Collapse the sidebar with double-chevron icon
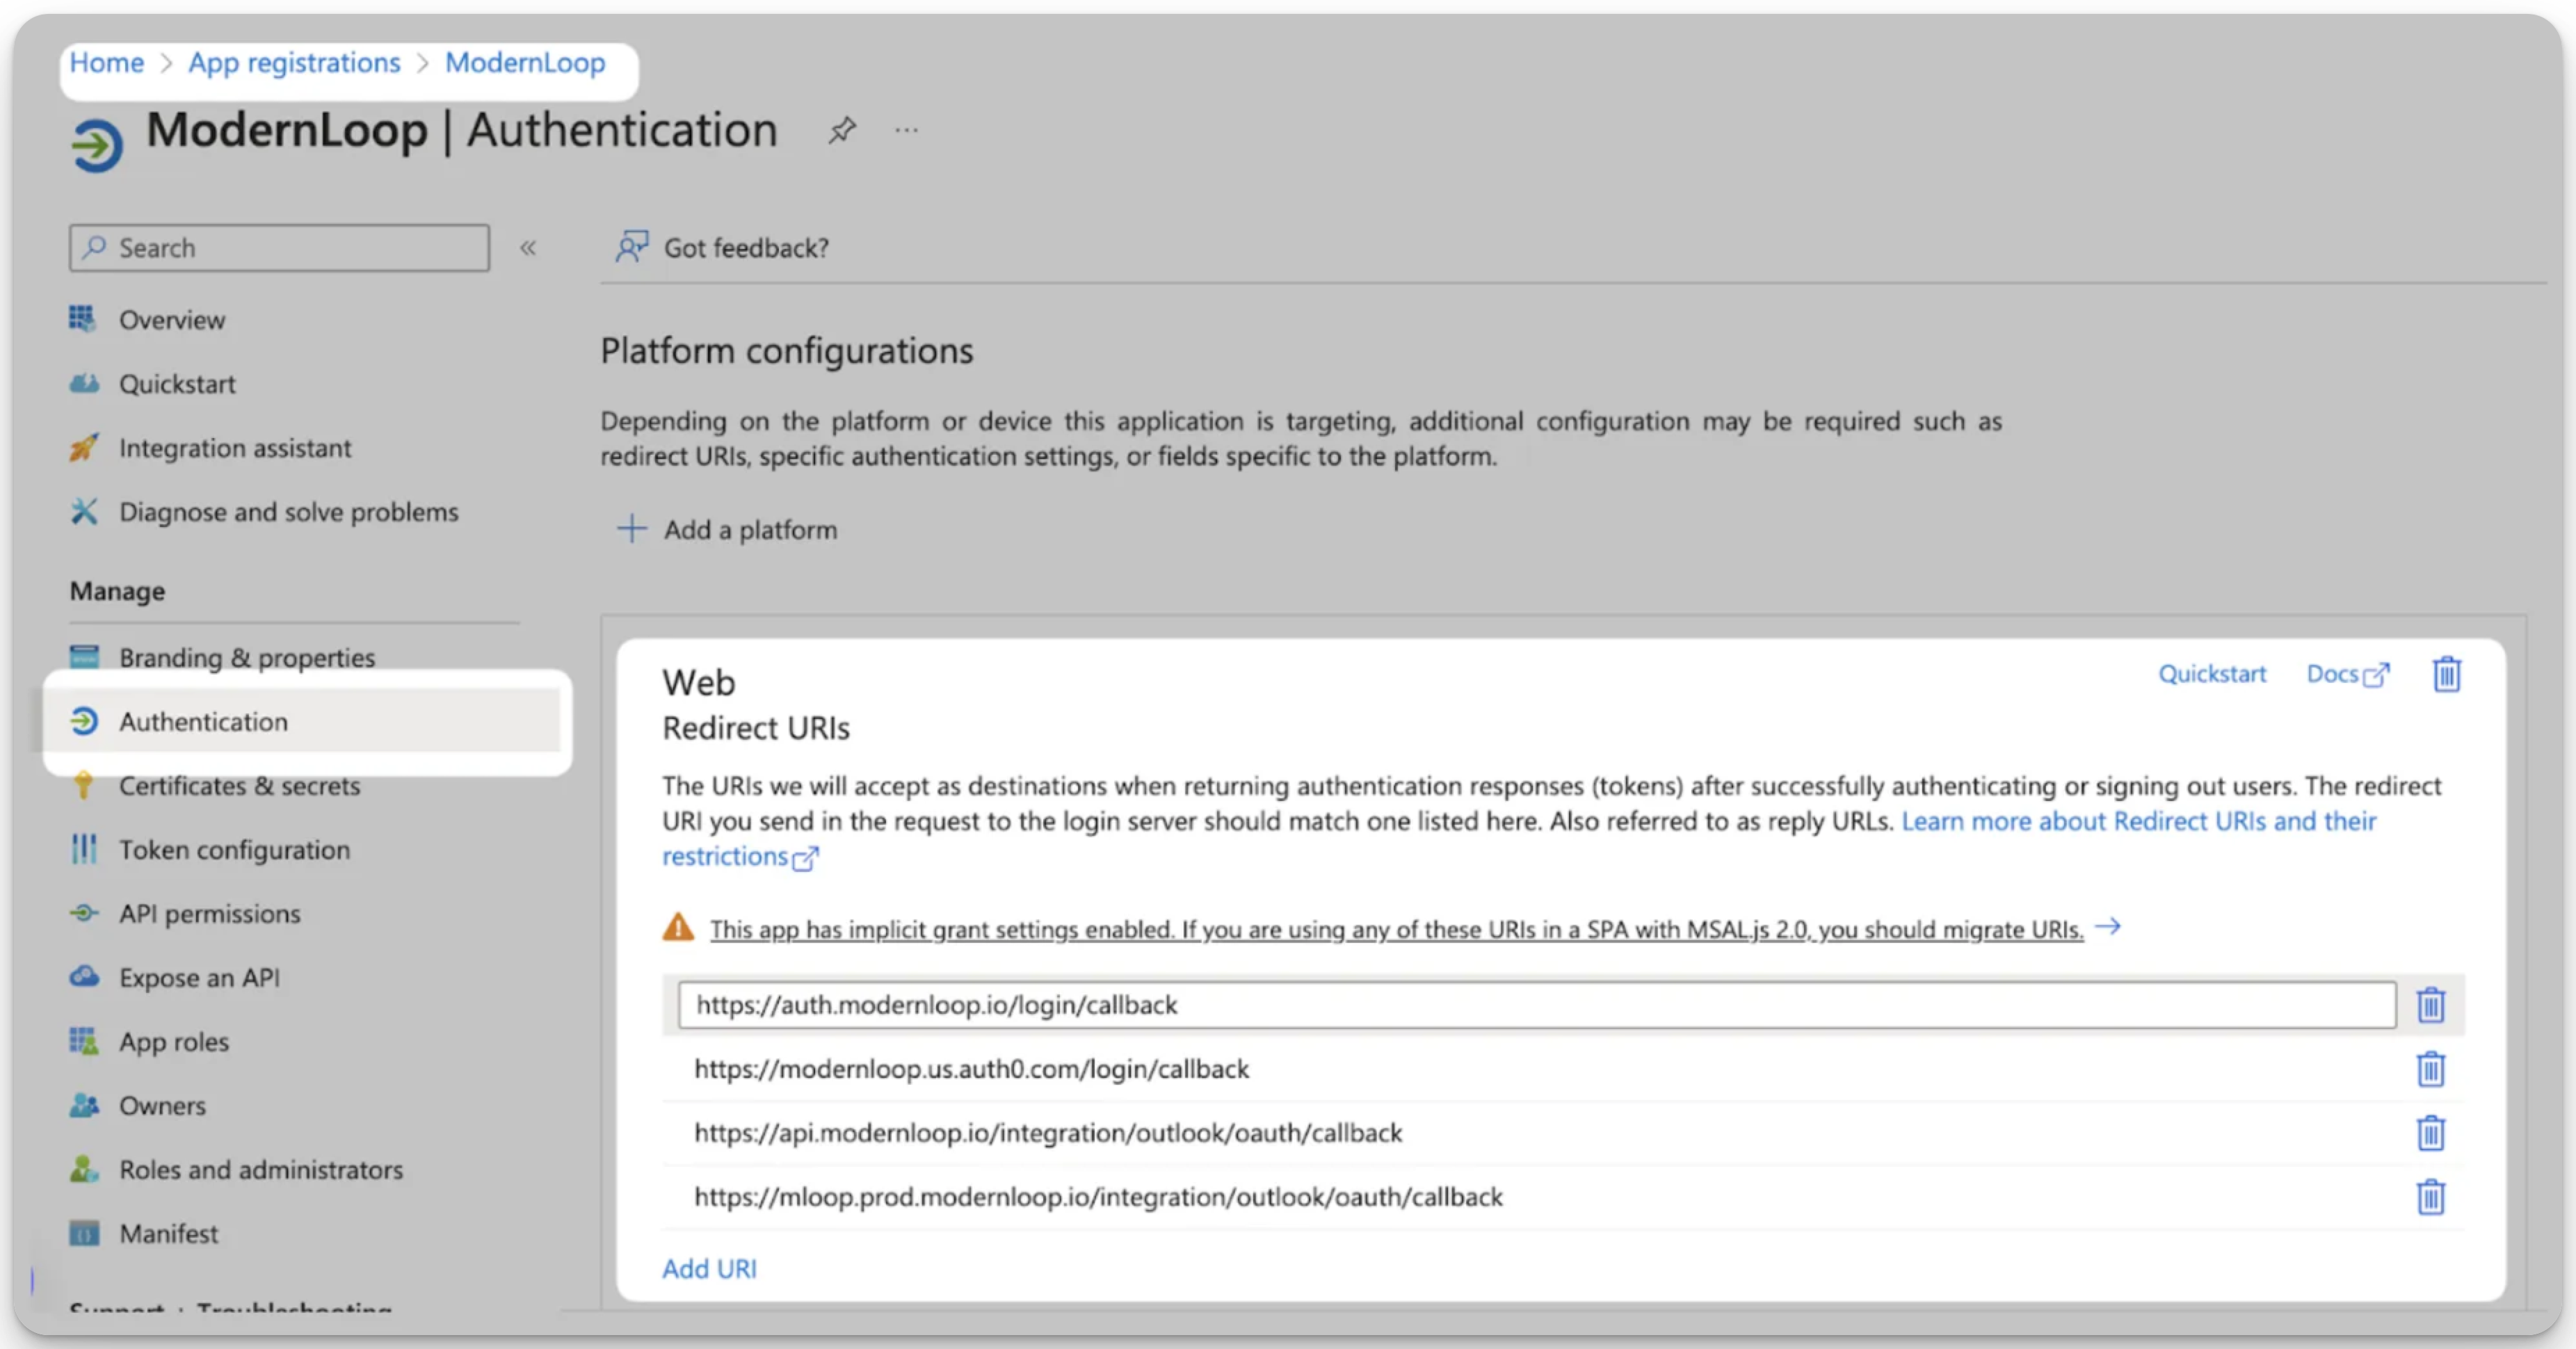 click(528, 248)
